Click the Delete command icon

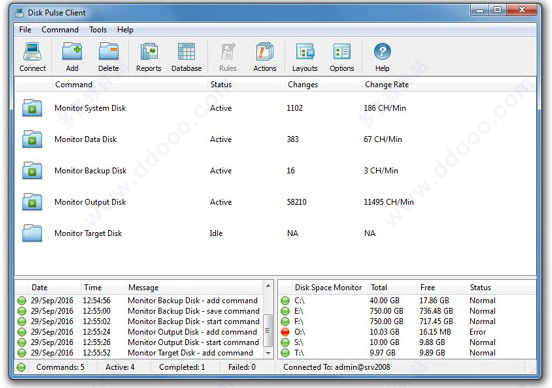tap(108, 52)
